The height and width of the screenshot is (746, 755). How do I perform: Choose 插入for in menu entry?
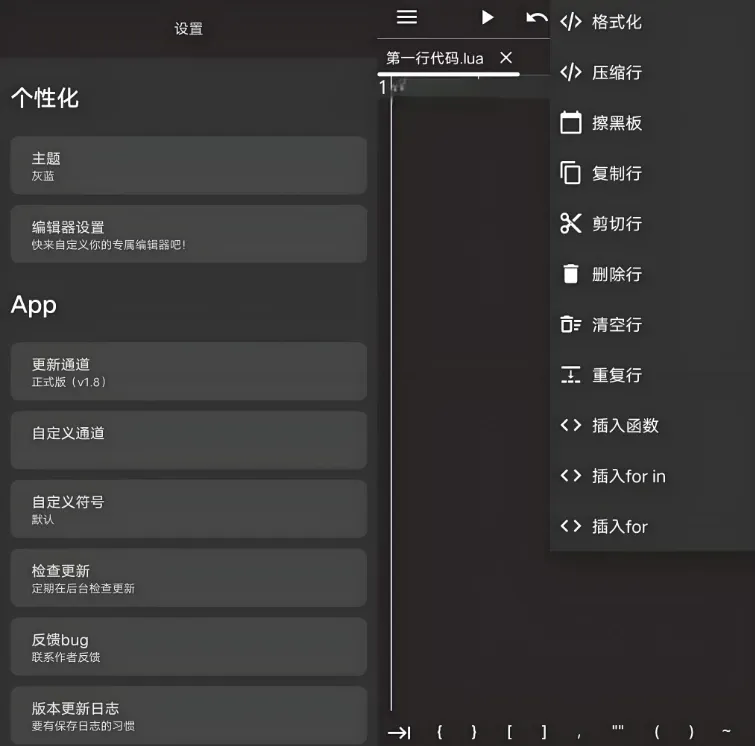pos(652,476)
